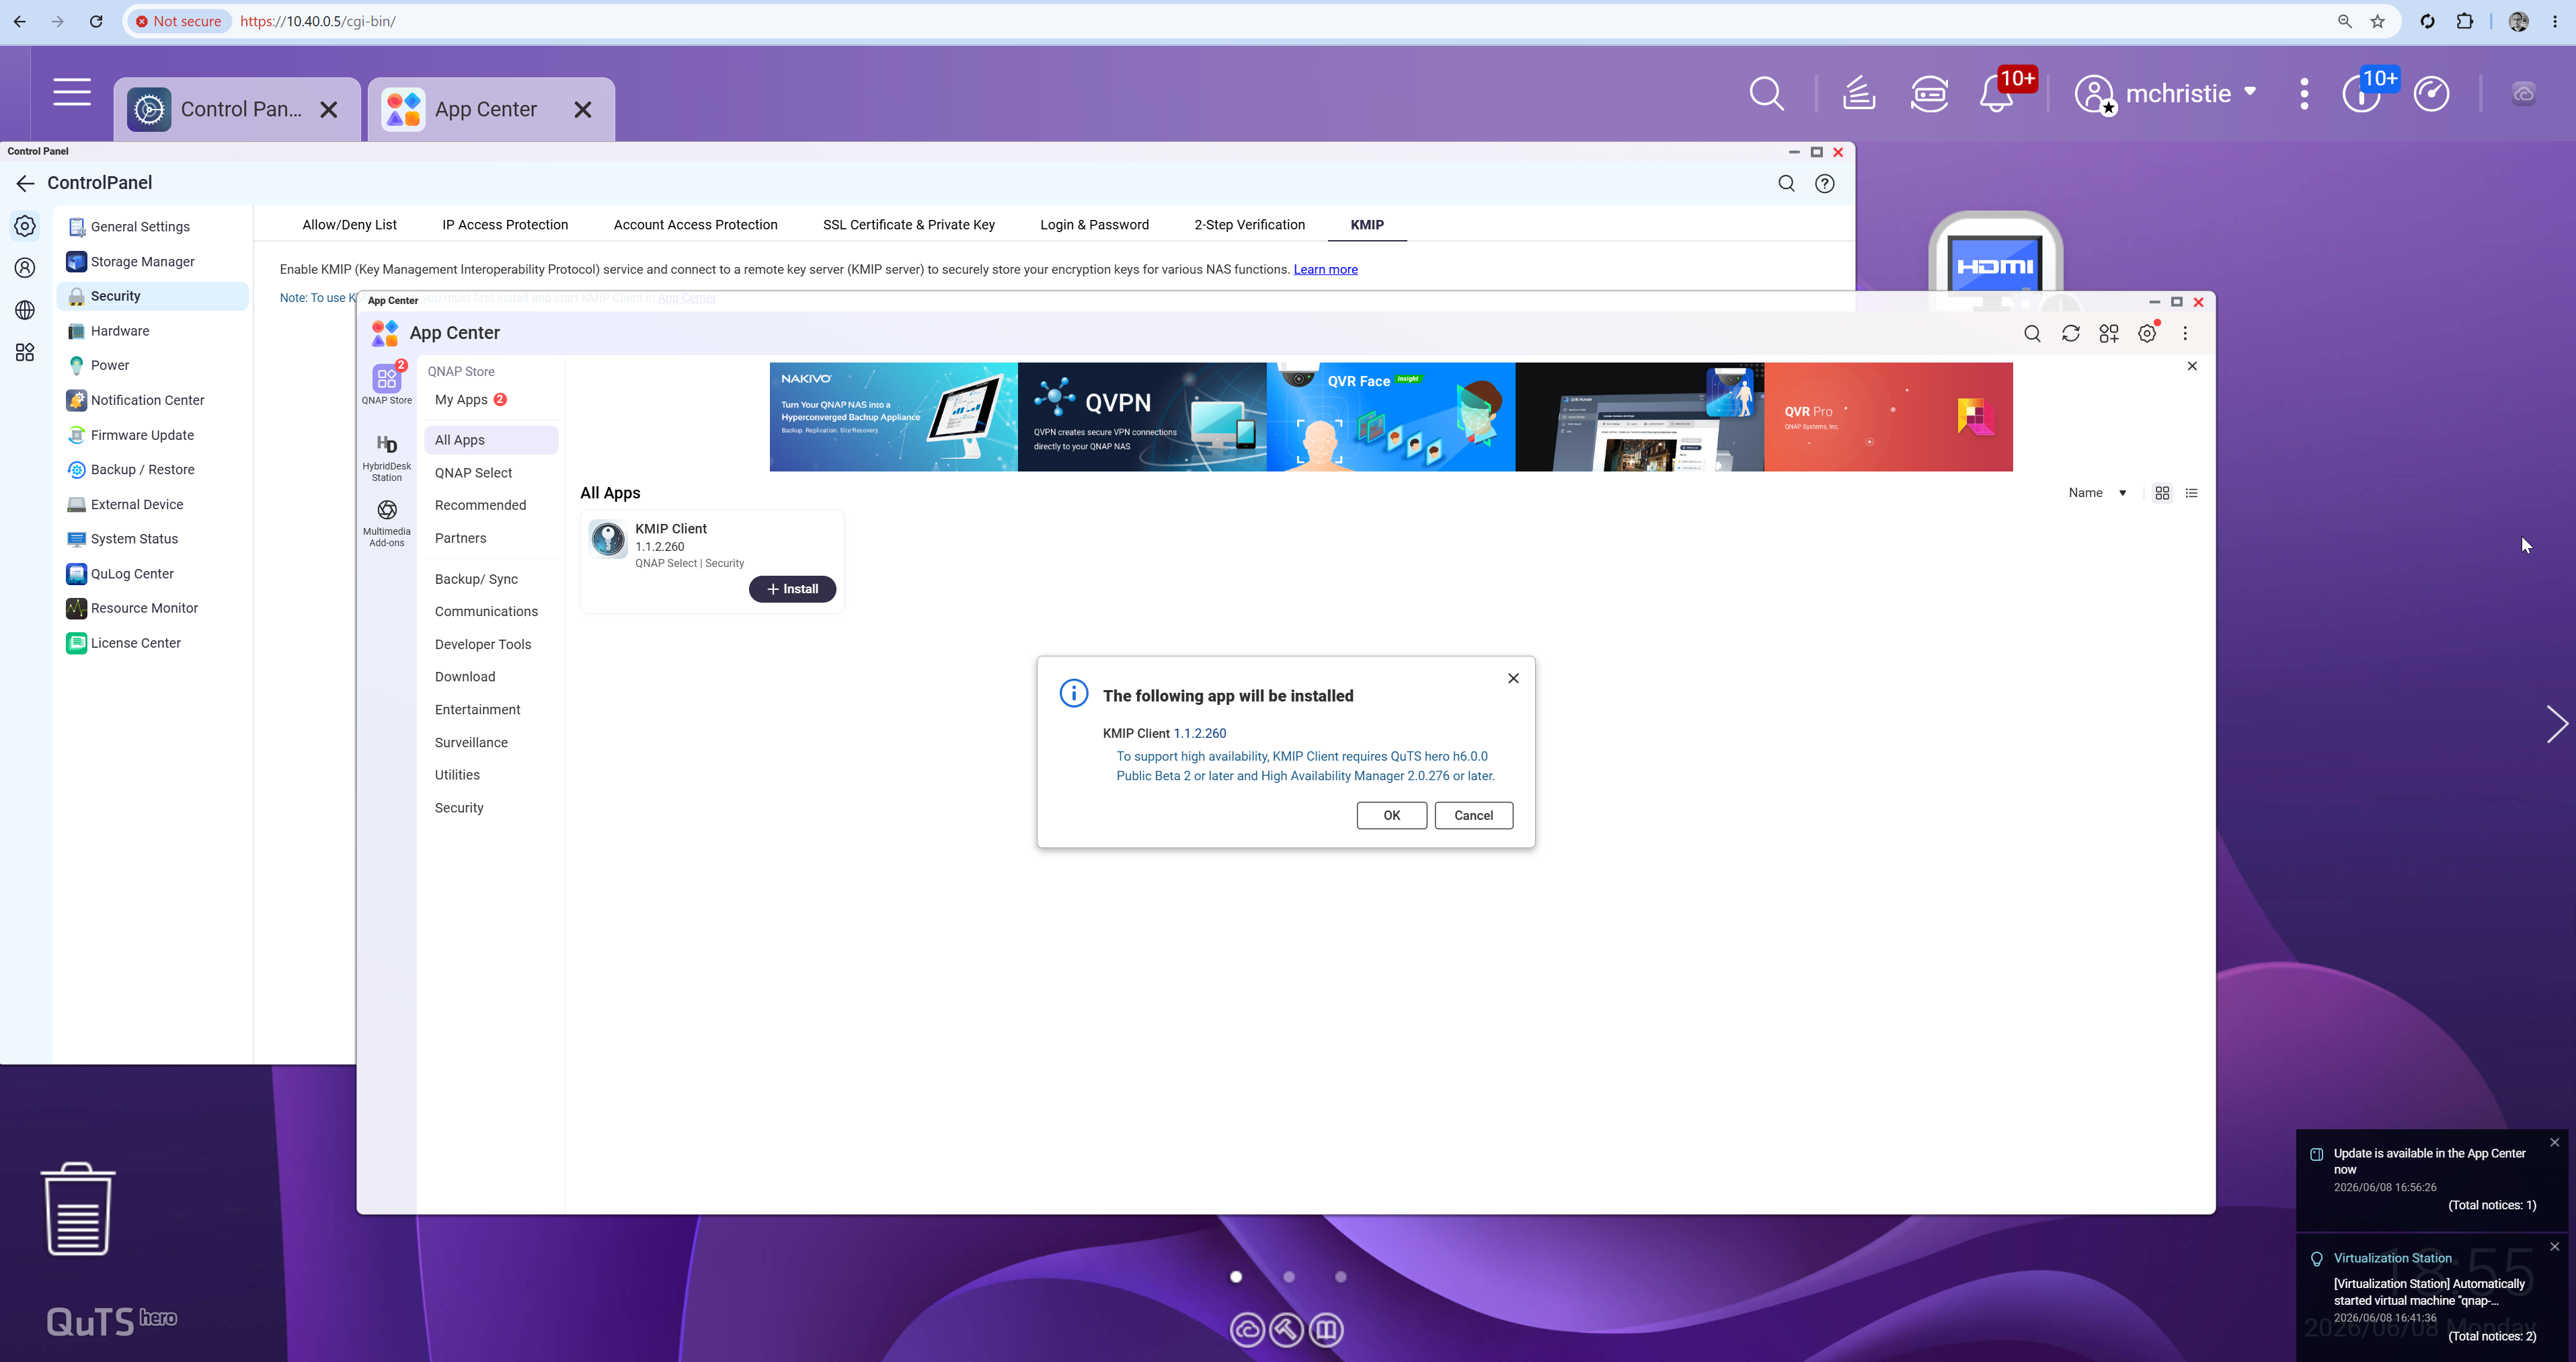Open License Center in Control Panel
2576x1362 pixels.
click(x=152, y=643)
